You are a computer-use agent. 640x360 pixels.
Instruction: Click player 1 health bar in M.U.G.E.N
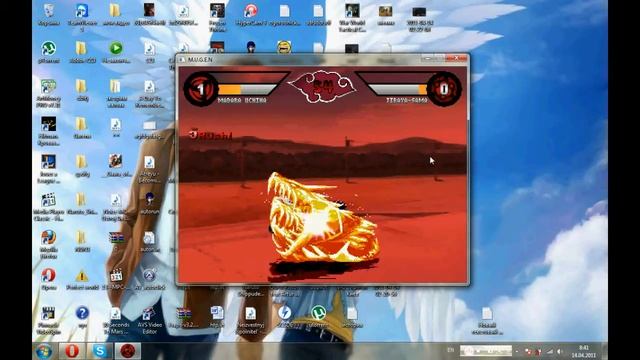tap(247, 89)
